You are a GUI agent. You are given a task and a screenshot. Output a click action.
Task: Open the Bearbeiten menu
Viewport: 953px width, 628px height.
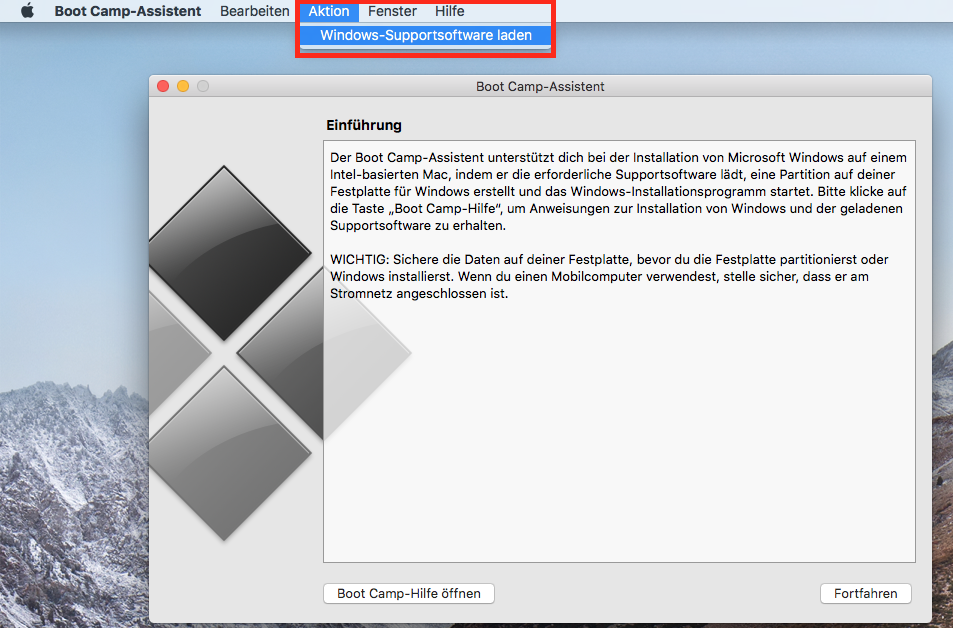point(255,11)
